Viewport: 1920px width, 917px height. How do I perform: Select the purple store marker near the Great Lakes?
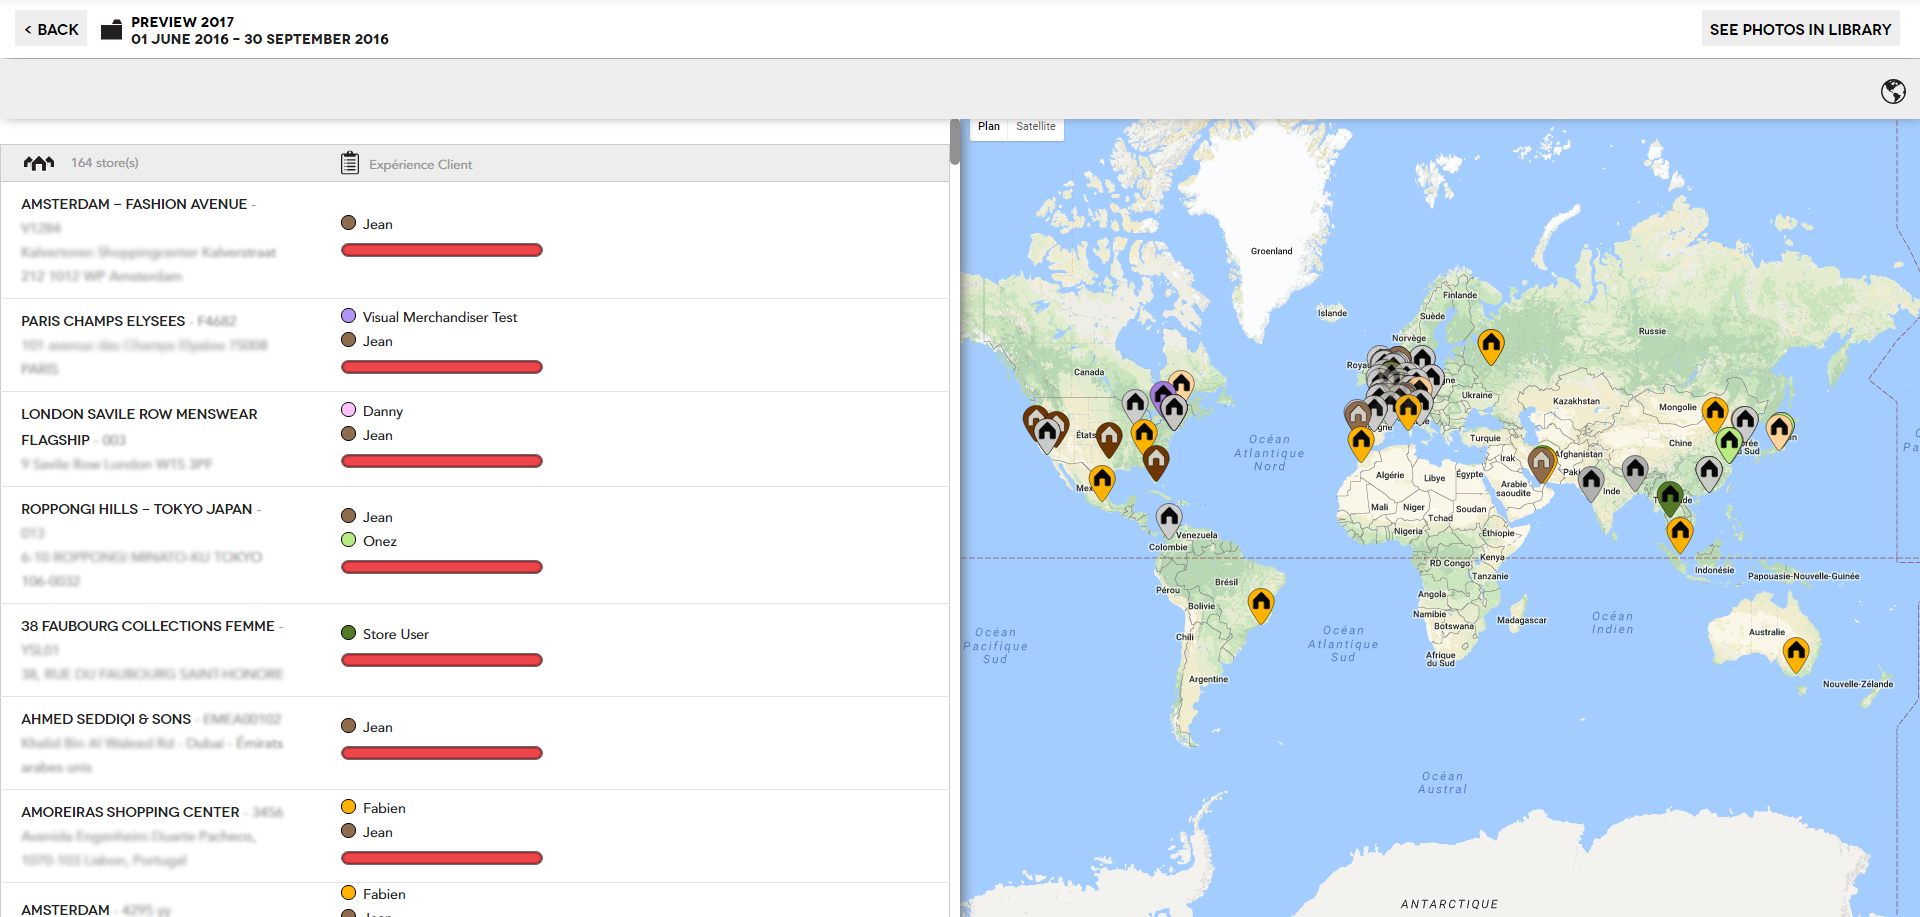(x=1161, y=394)
